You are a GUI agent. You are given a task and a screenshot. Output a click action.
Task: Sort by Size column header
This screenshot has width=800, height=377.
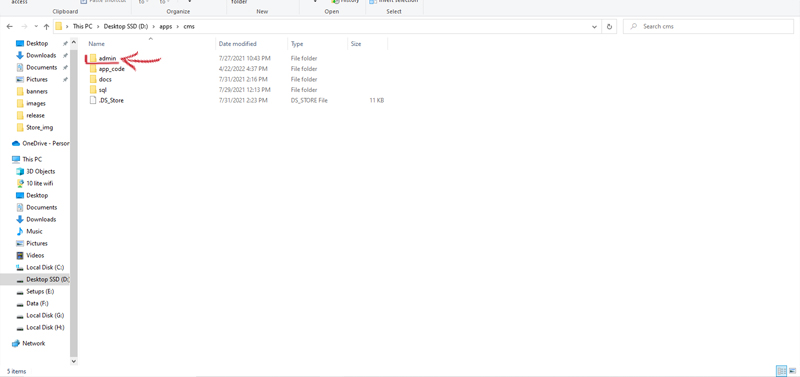(356, 44)
